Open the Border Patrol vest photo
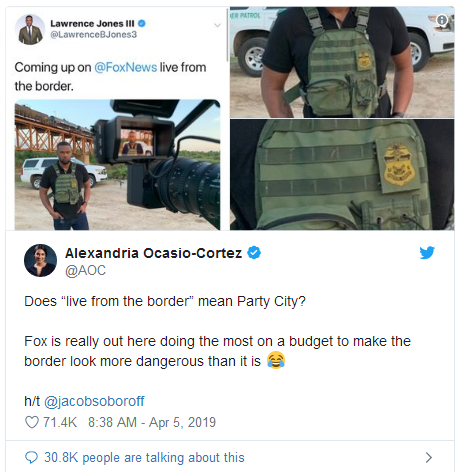Viewport: 459px width, 474px height. tap(342, 62)
